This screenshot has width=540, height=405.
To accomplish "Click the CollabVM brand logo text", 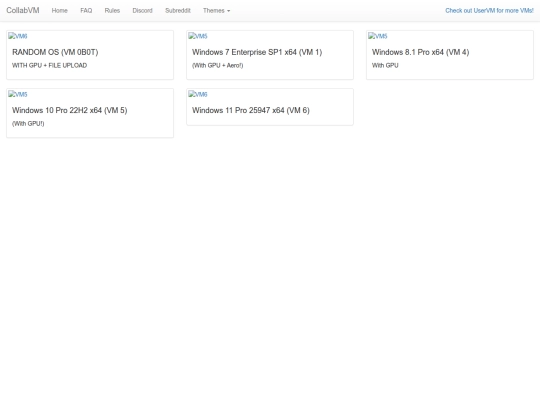I will click(23, 10).
